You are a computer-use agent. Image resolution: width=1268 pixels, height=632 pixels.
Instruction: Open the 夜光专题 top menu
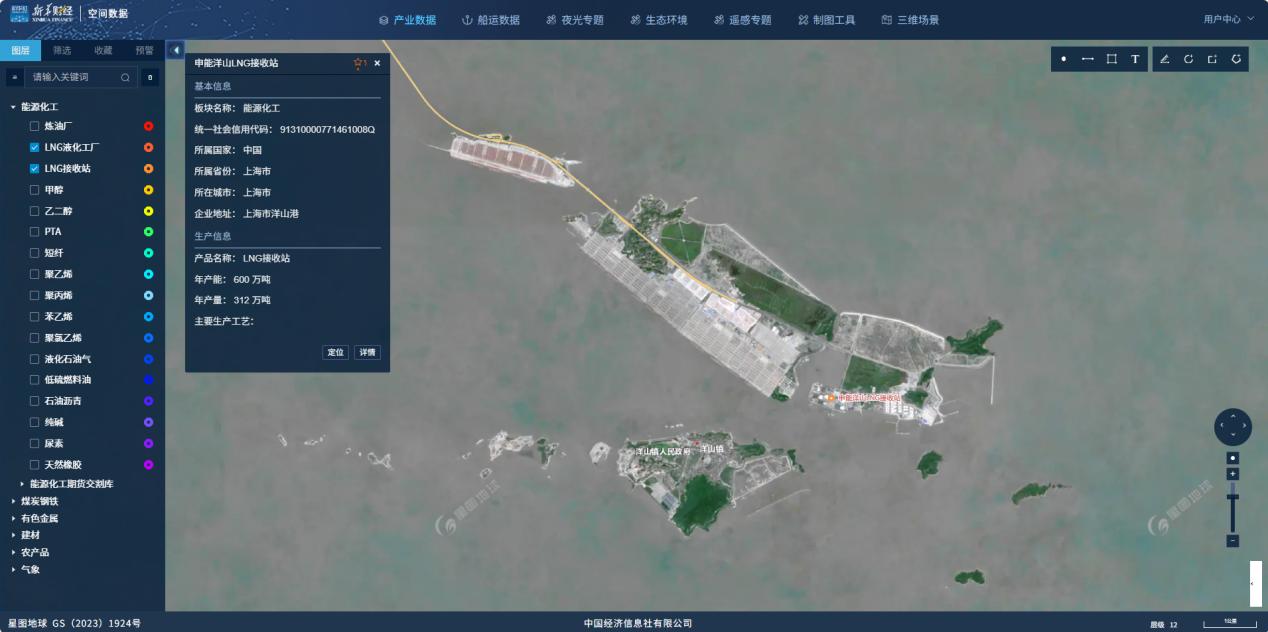pyautogui.click(x=575, y=20)
